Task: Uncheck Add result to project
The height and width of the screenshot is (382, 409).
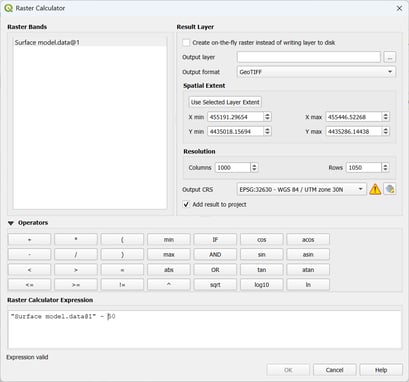Action: pos(186,204)
